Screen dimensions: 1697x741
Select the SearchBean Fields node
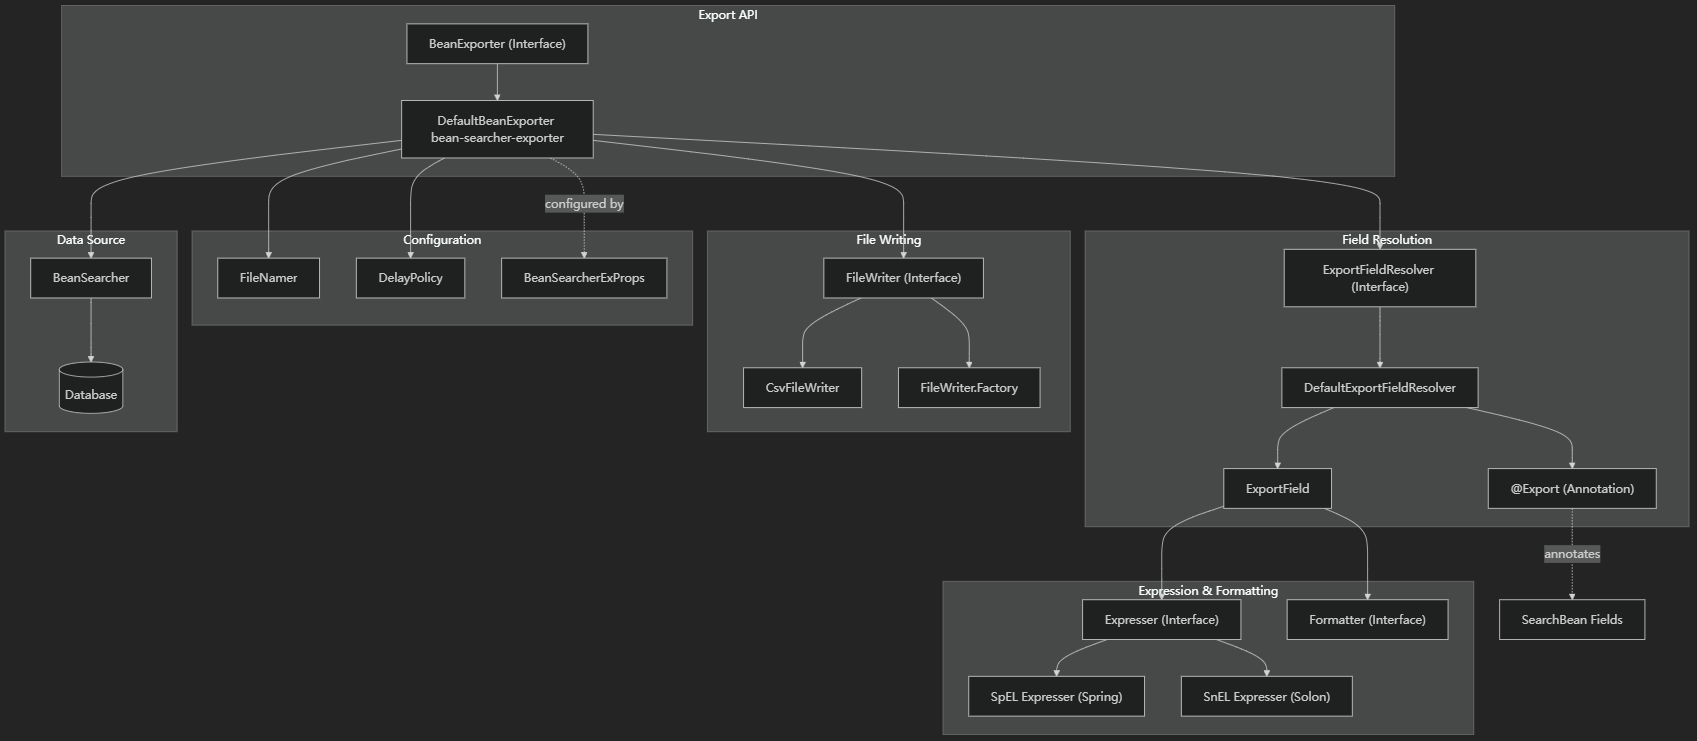click(1572, 620)
